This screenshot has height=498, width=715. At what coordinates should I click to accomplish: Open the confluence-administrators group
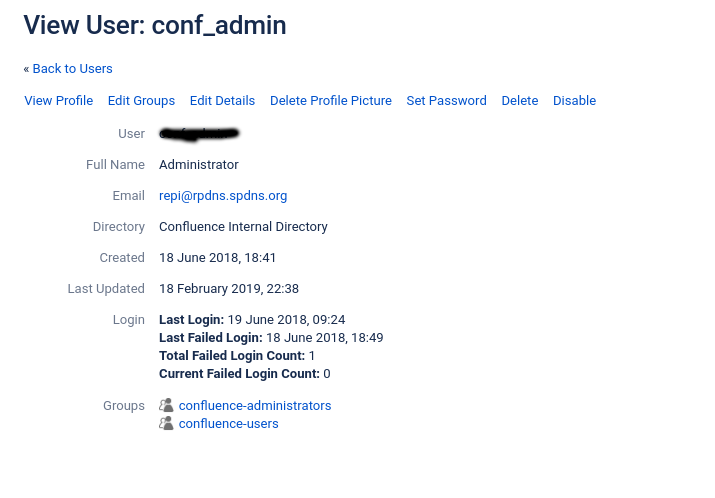255,405
